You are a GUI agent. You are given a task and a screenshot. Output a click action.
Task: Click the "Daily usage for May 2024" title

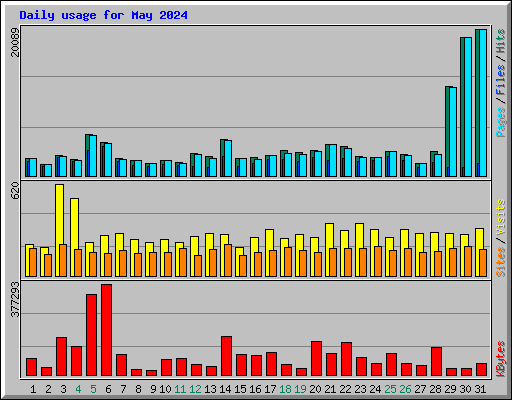point(103,15)
